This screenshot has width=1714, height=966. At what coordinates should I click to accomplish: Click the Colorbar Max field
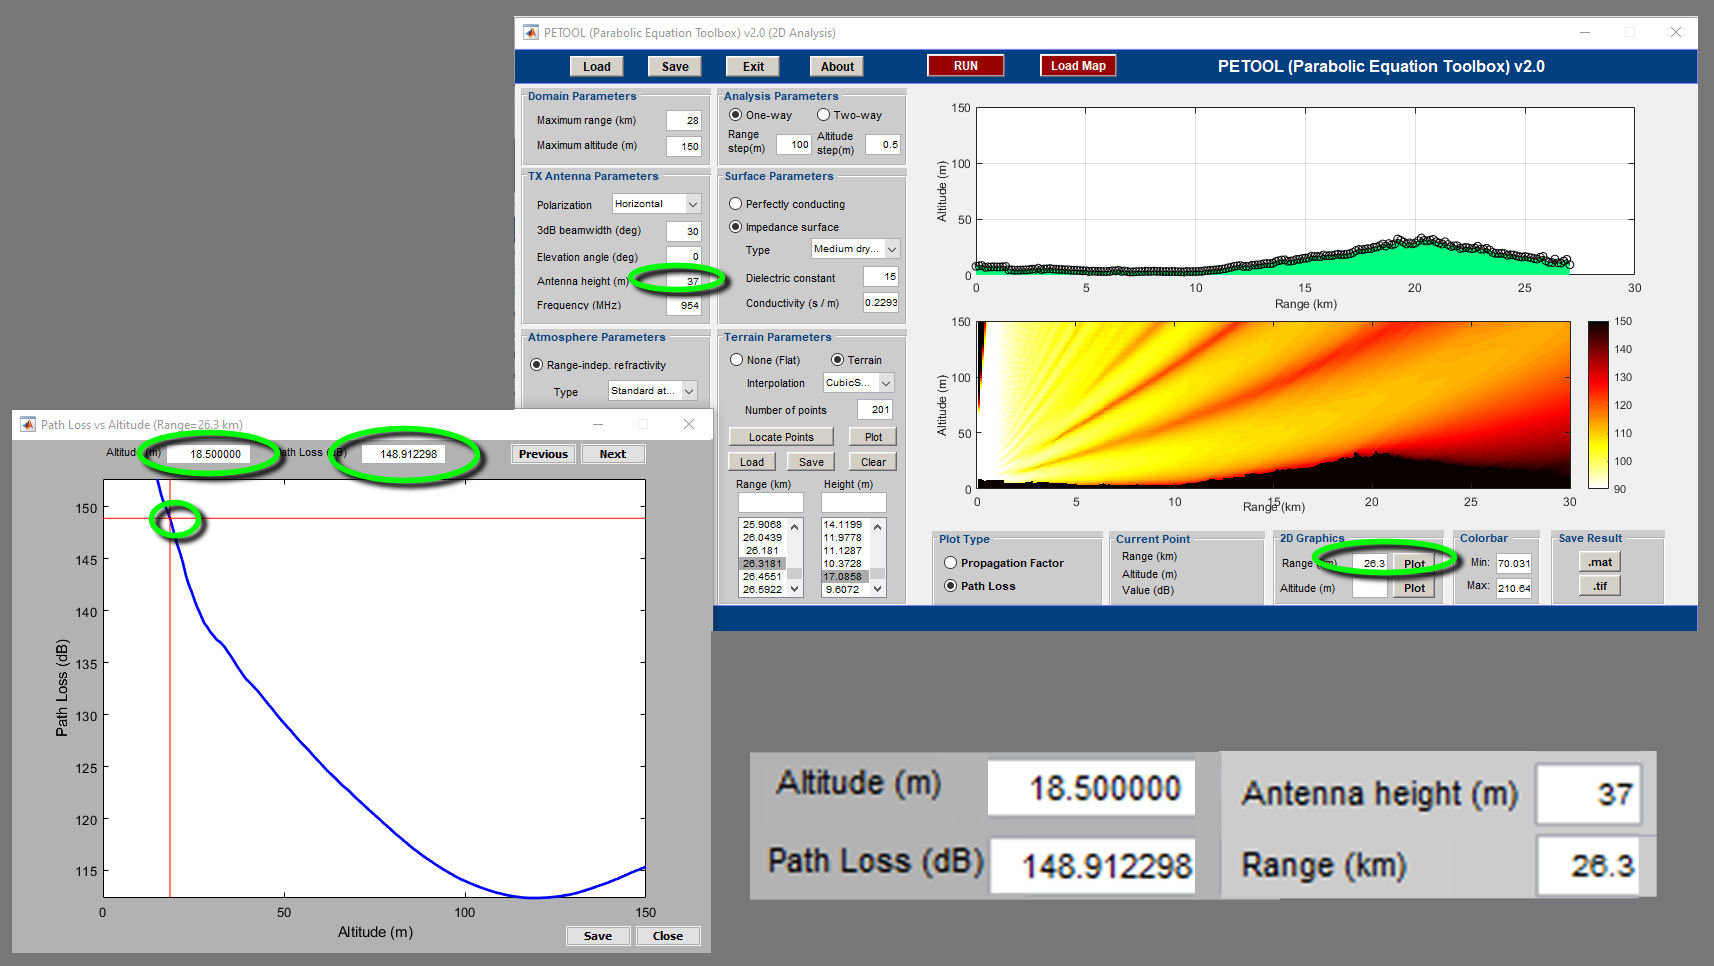1514,588
